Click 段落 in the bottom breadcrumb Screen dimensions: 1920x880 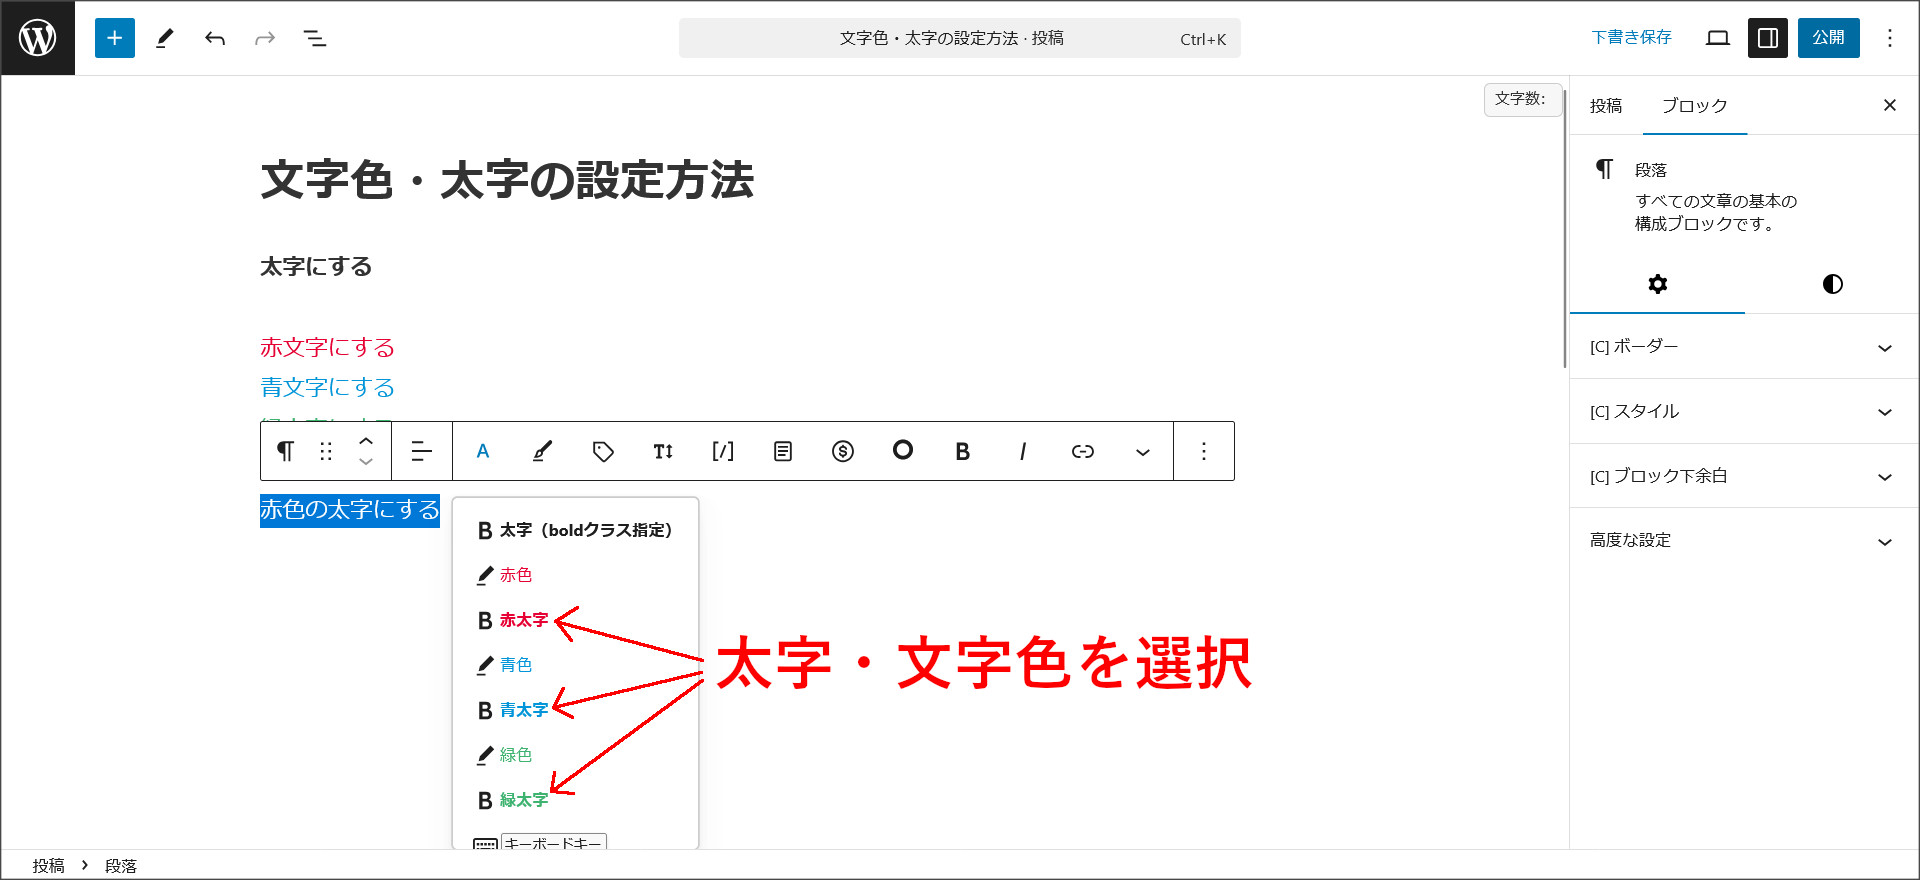(x=121, y=866)
